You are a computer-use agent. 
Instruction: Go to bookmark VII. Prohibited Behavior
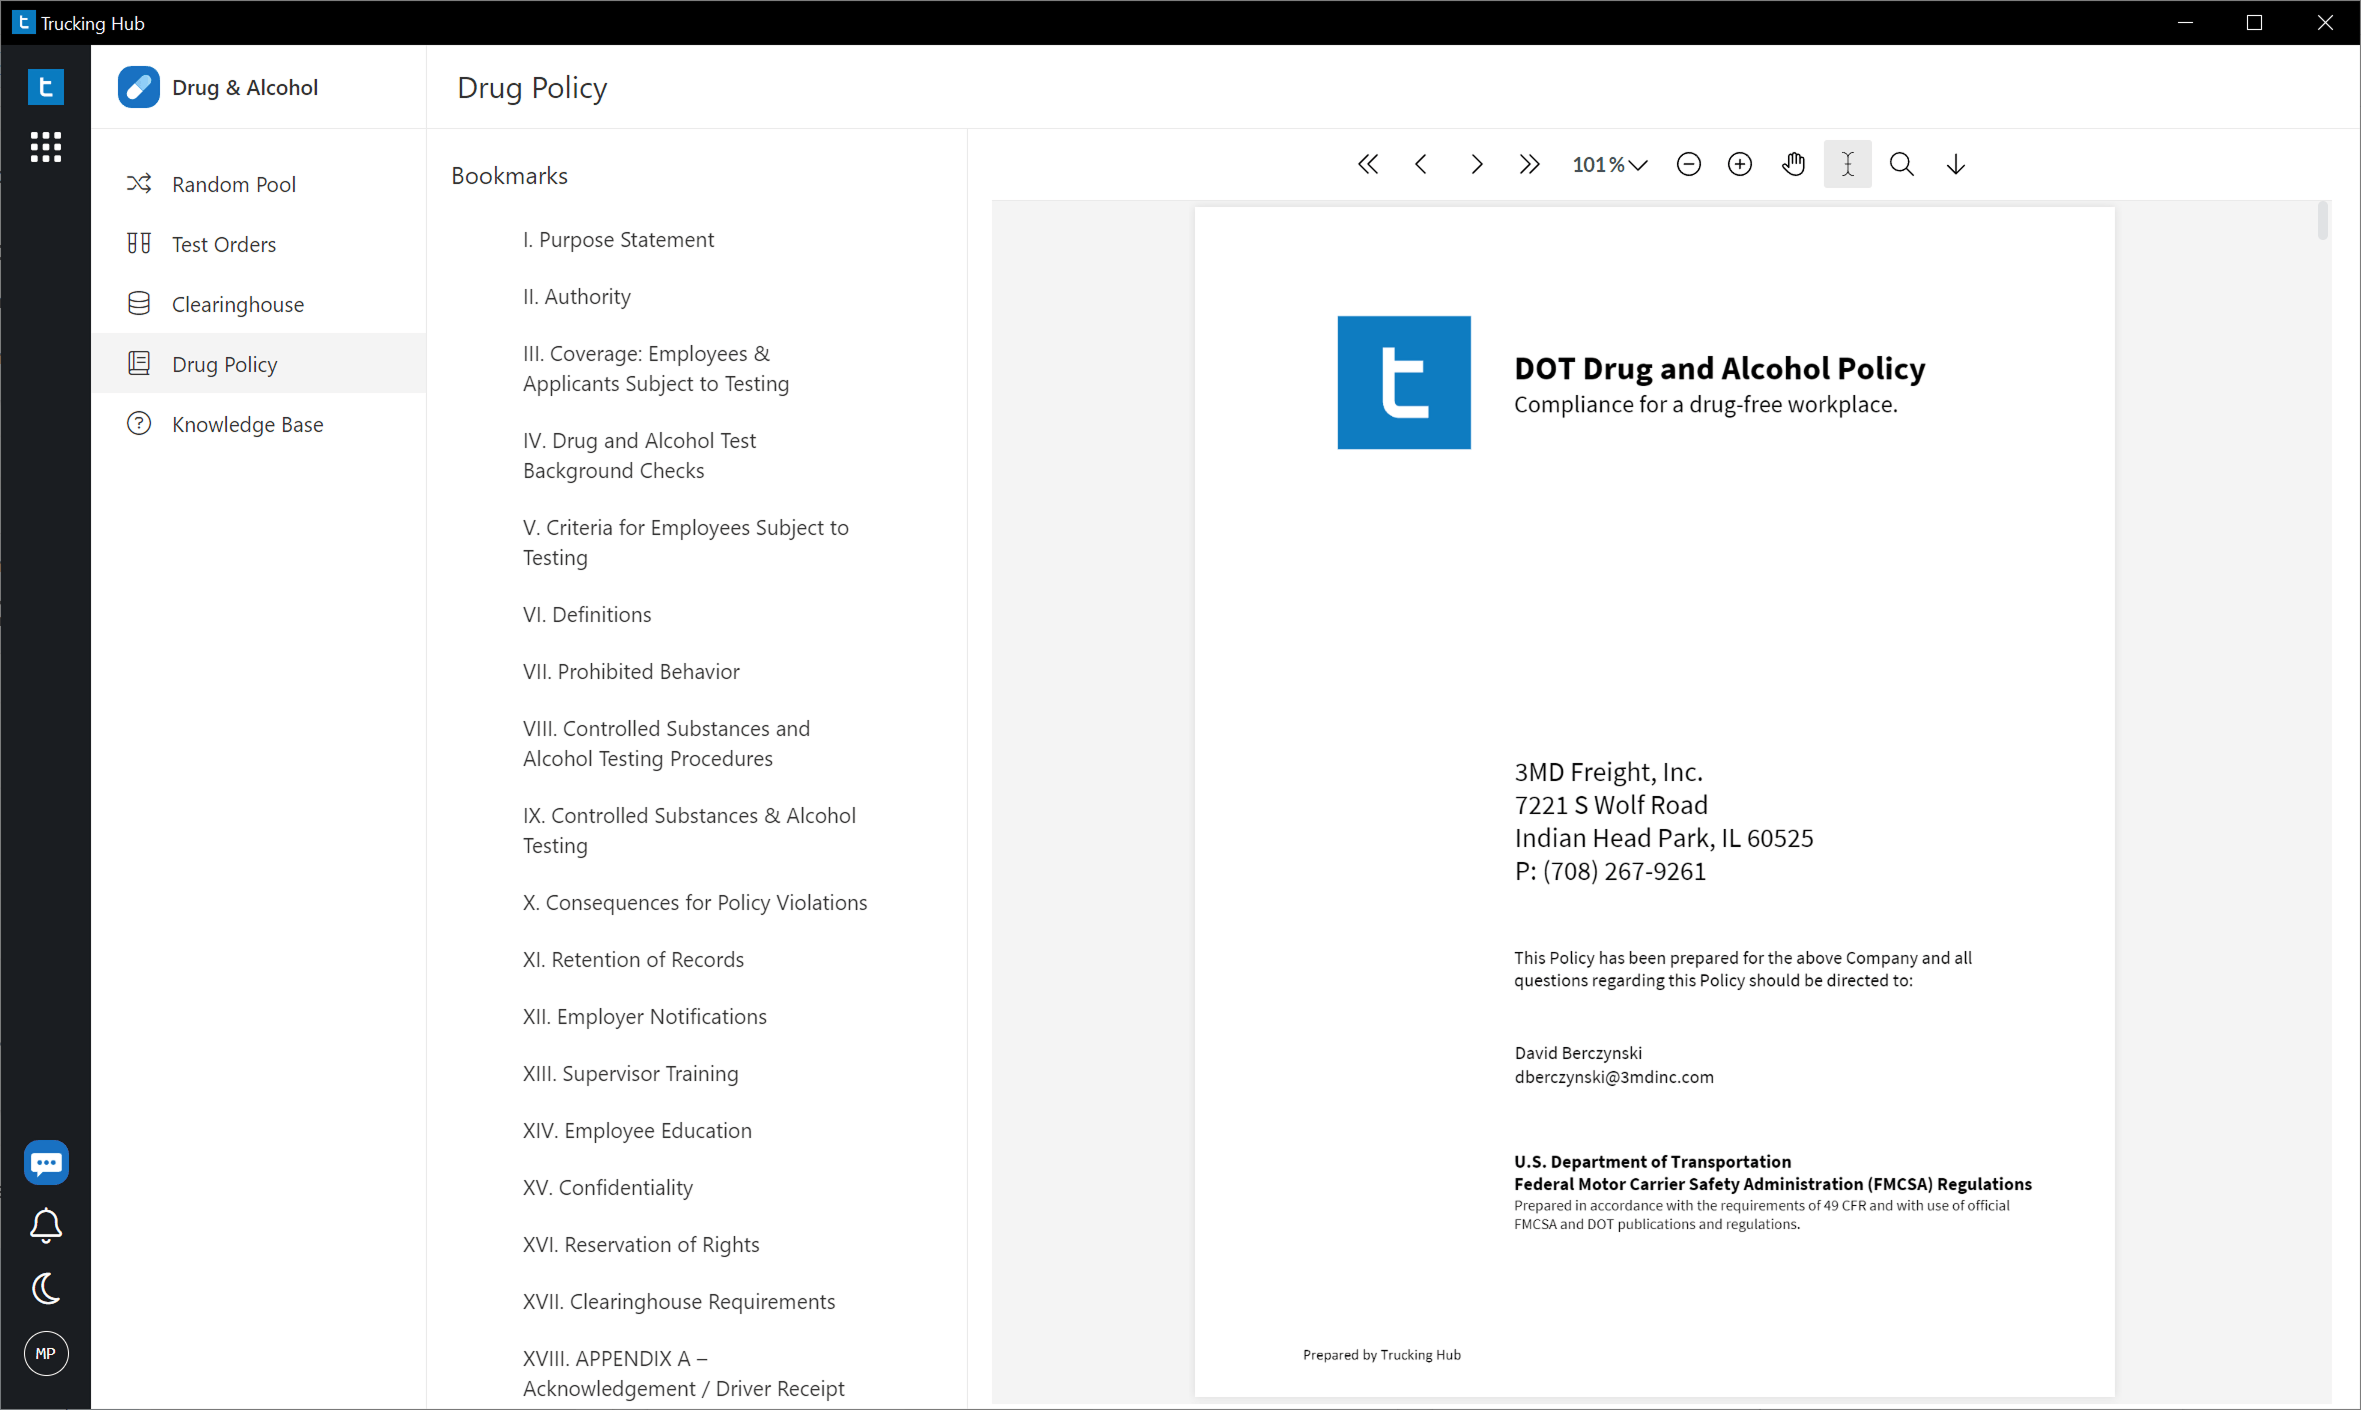[631, 672]
